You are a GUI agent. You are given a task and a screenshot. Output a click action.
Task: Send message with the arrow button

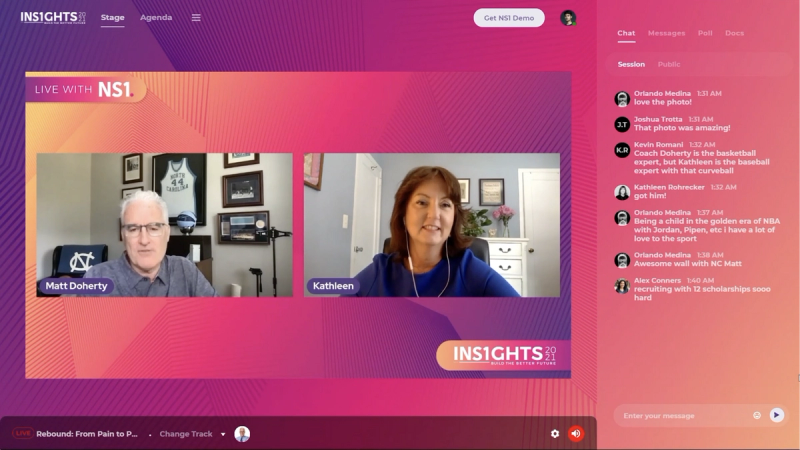click(777, 415)
